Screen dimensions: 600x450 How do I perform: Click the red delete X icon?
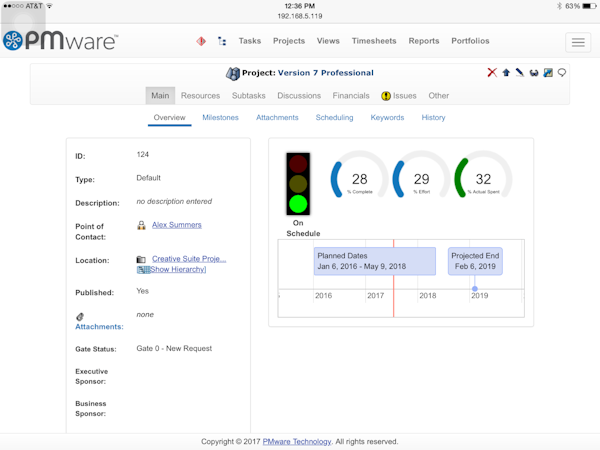click(x=492, y=73)
